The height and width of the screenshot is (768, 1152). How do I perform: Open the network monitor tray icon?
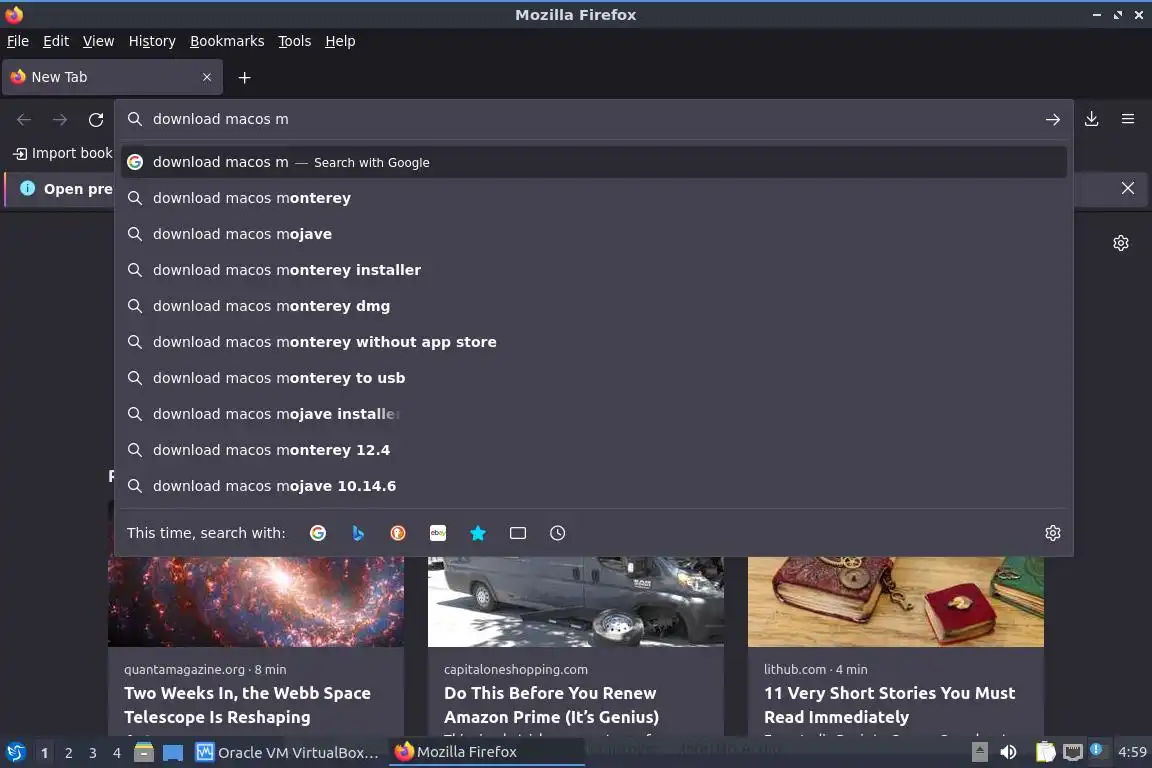(x=1073, y=752)
